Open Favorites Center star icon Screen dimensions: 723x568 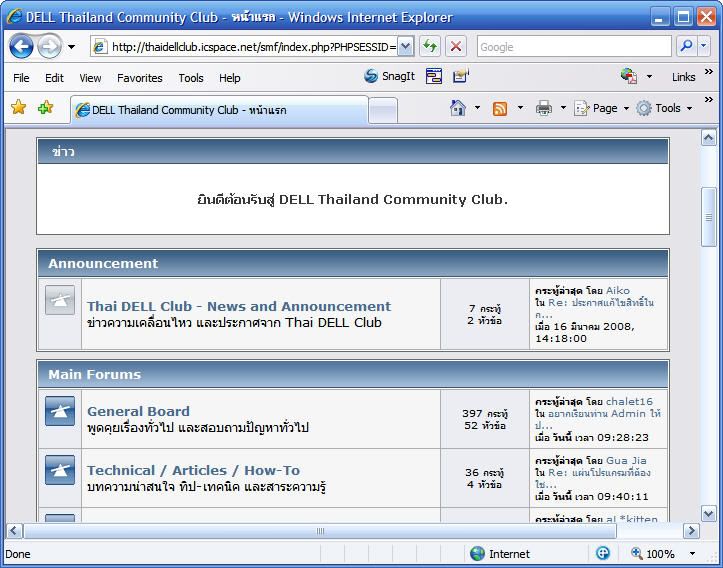(x=18, y=107)
